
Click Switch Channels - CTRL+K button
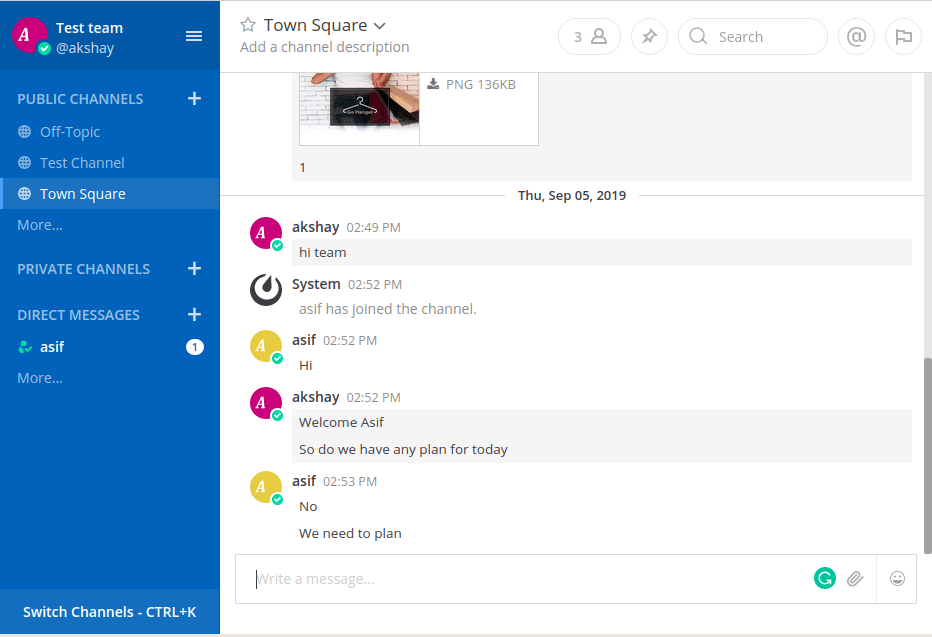pos(109,611)
